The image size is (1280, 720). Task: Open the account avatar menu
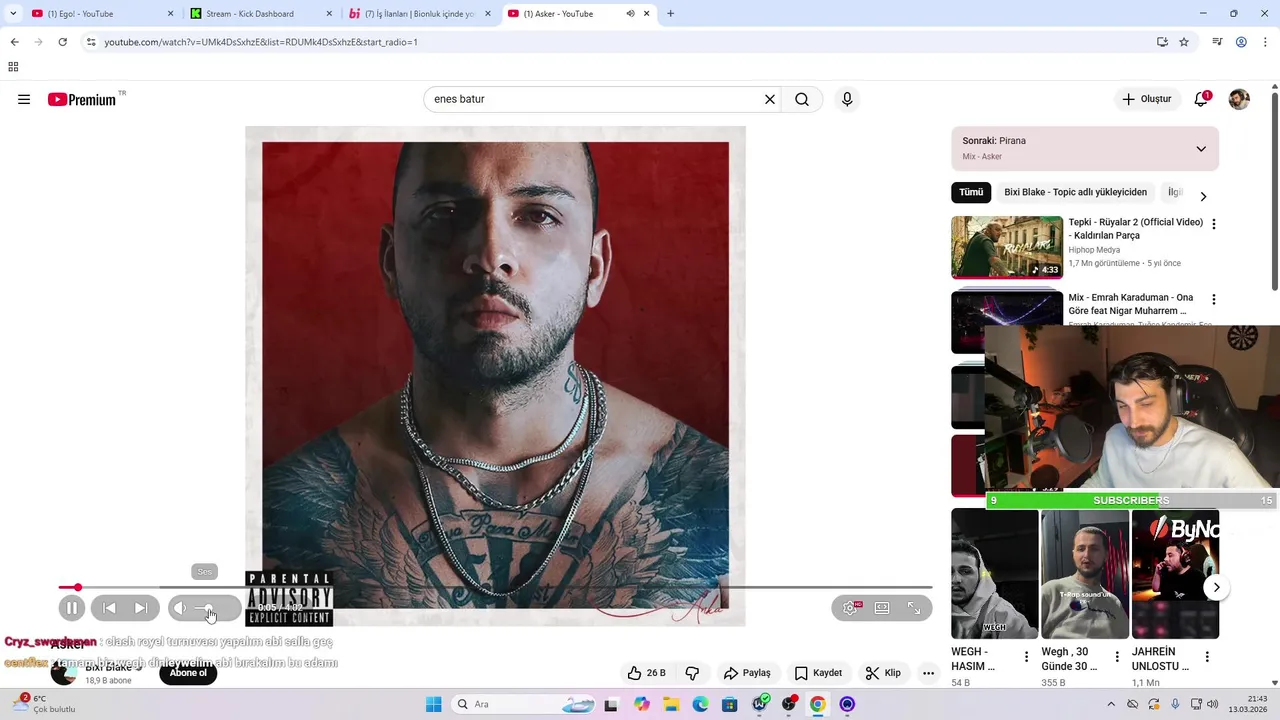(x=1239, y=99)
